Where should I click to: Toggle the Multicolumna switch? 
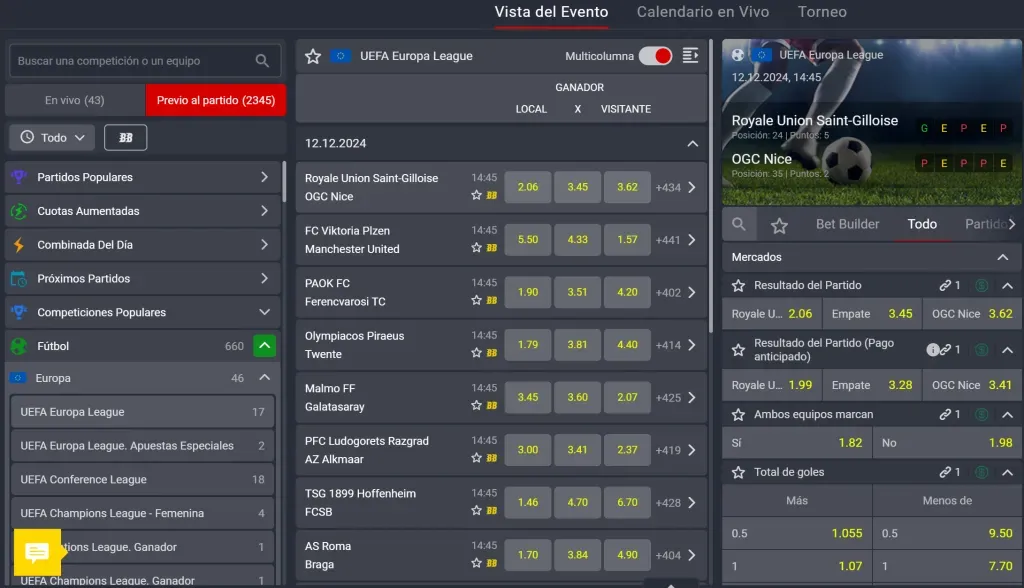[656, 56]
